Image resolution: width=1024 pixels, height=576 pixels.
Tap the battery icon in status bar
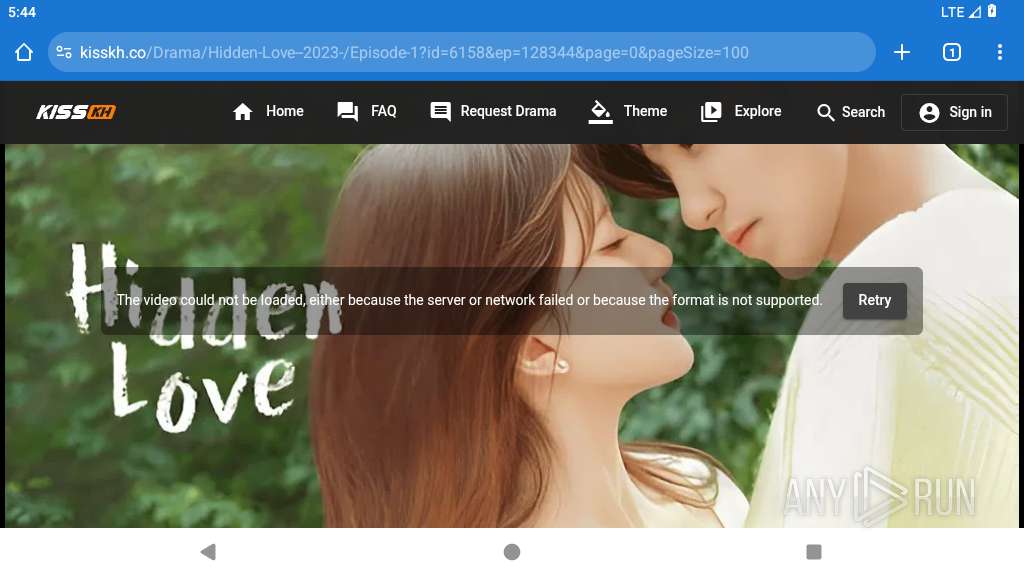(x=992, y=11)
